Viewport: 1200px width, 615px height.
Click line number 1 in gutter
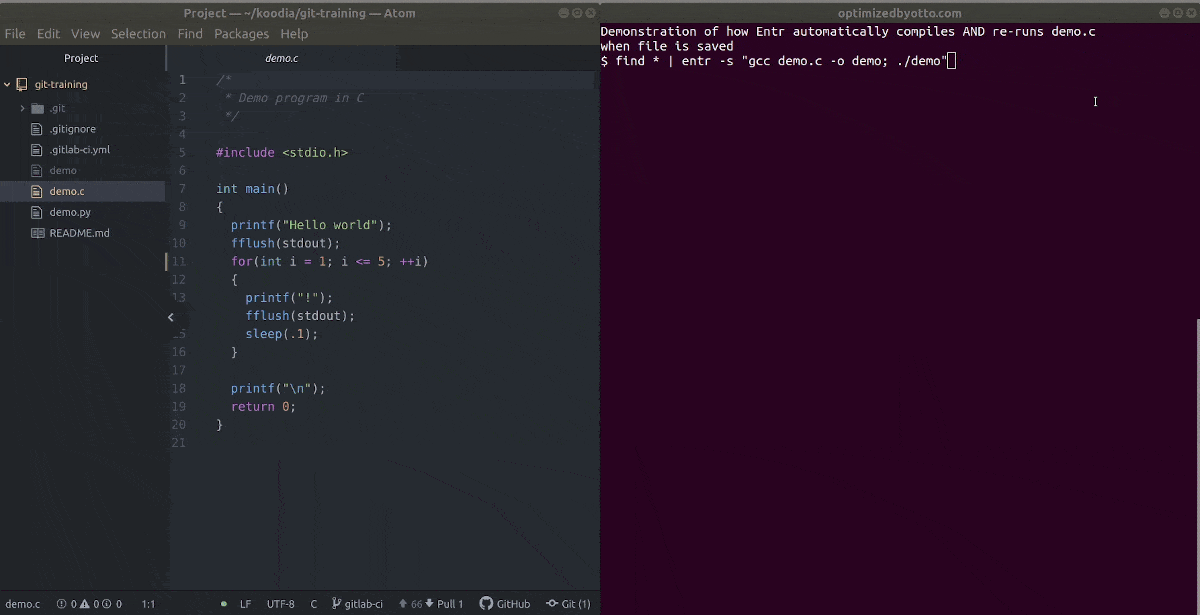click(x=182, y=80)
